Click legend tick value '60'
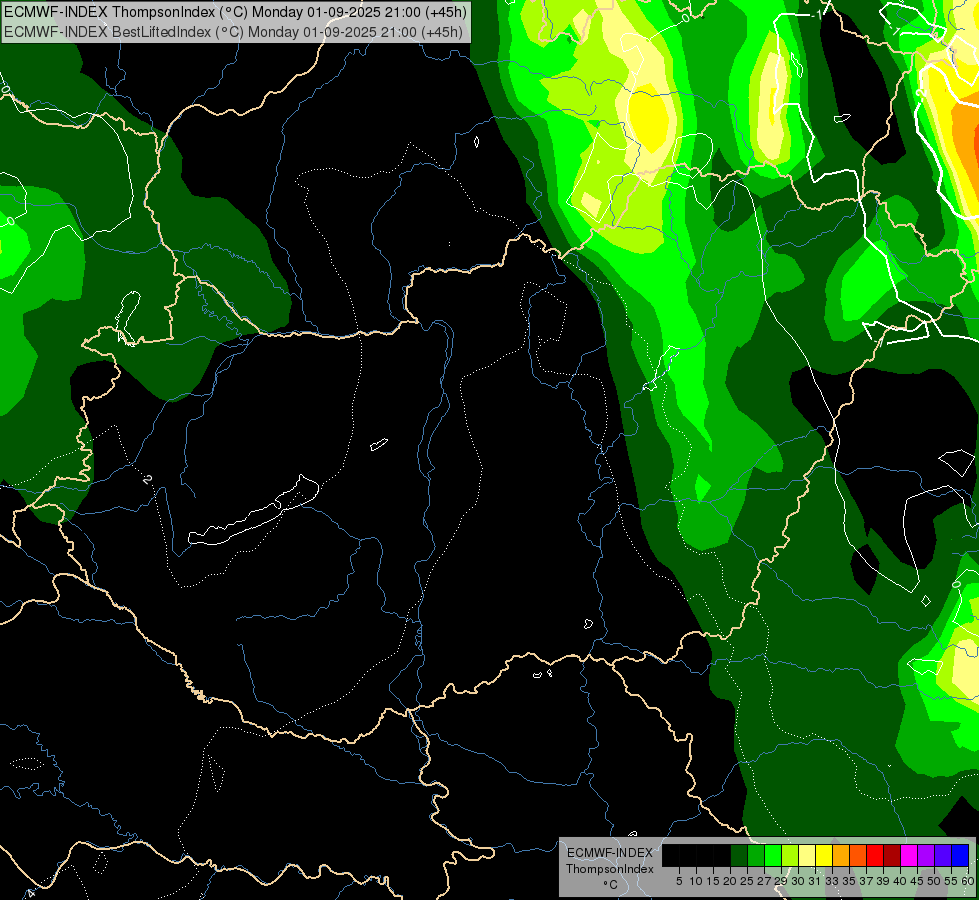 (x=968, y=881)
